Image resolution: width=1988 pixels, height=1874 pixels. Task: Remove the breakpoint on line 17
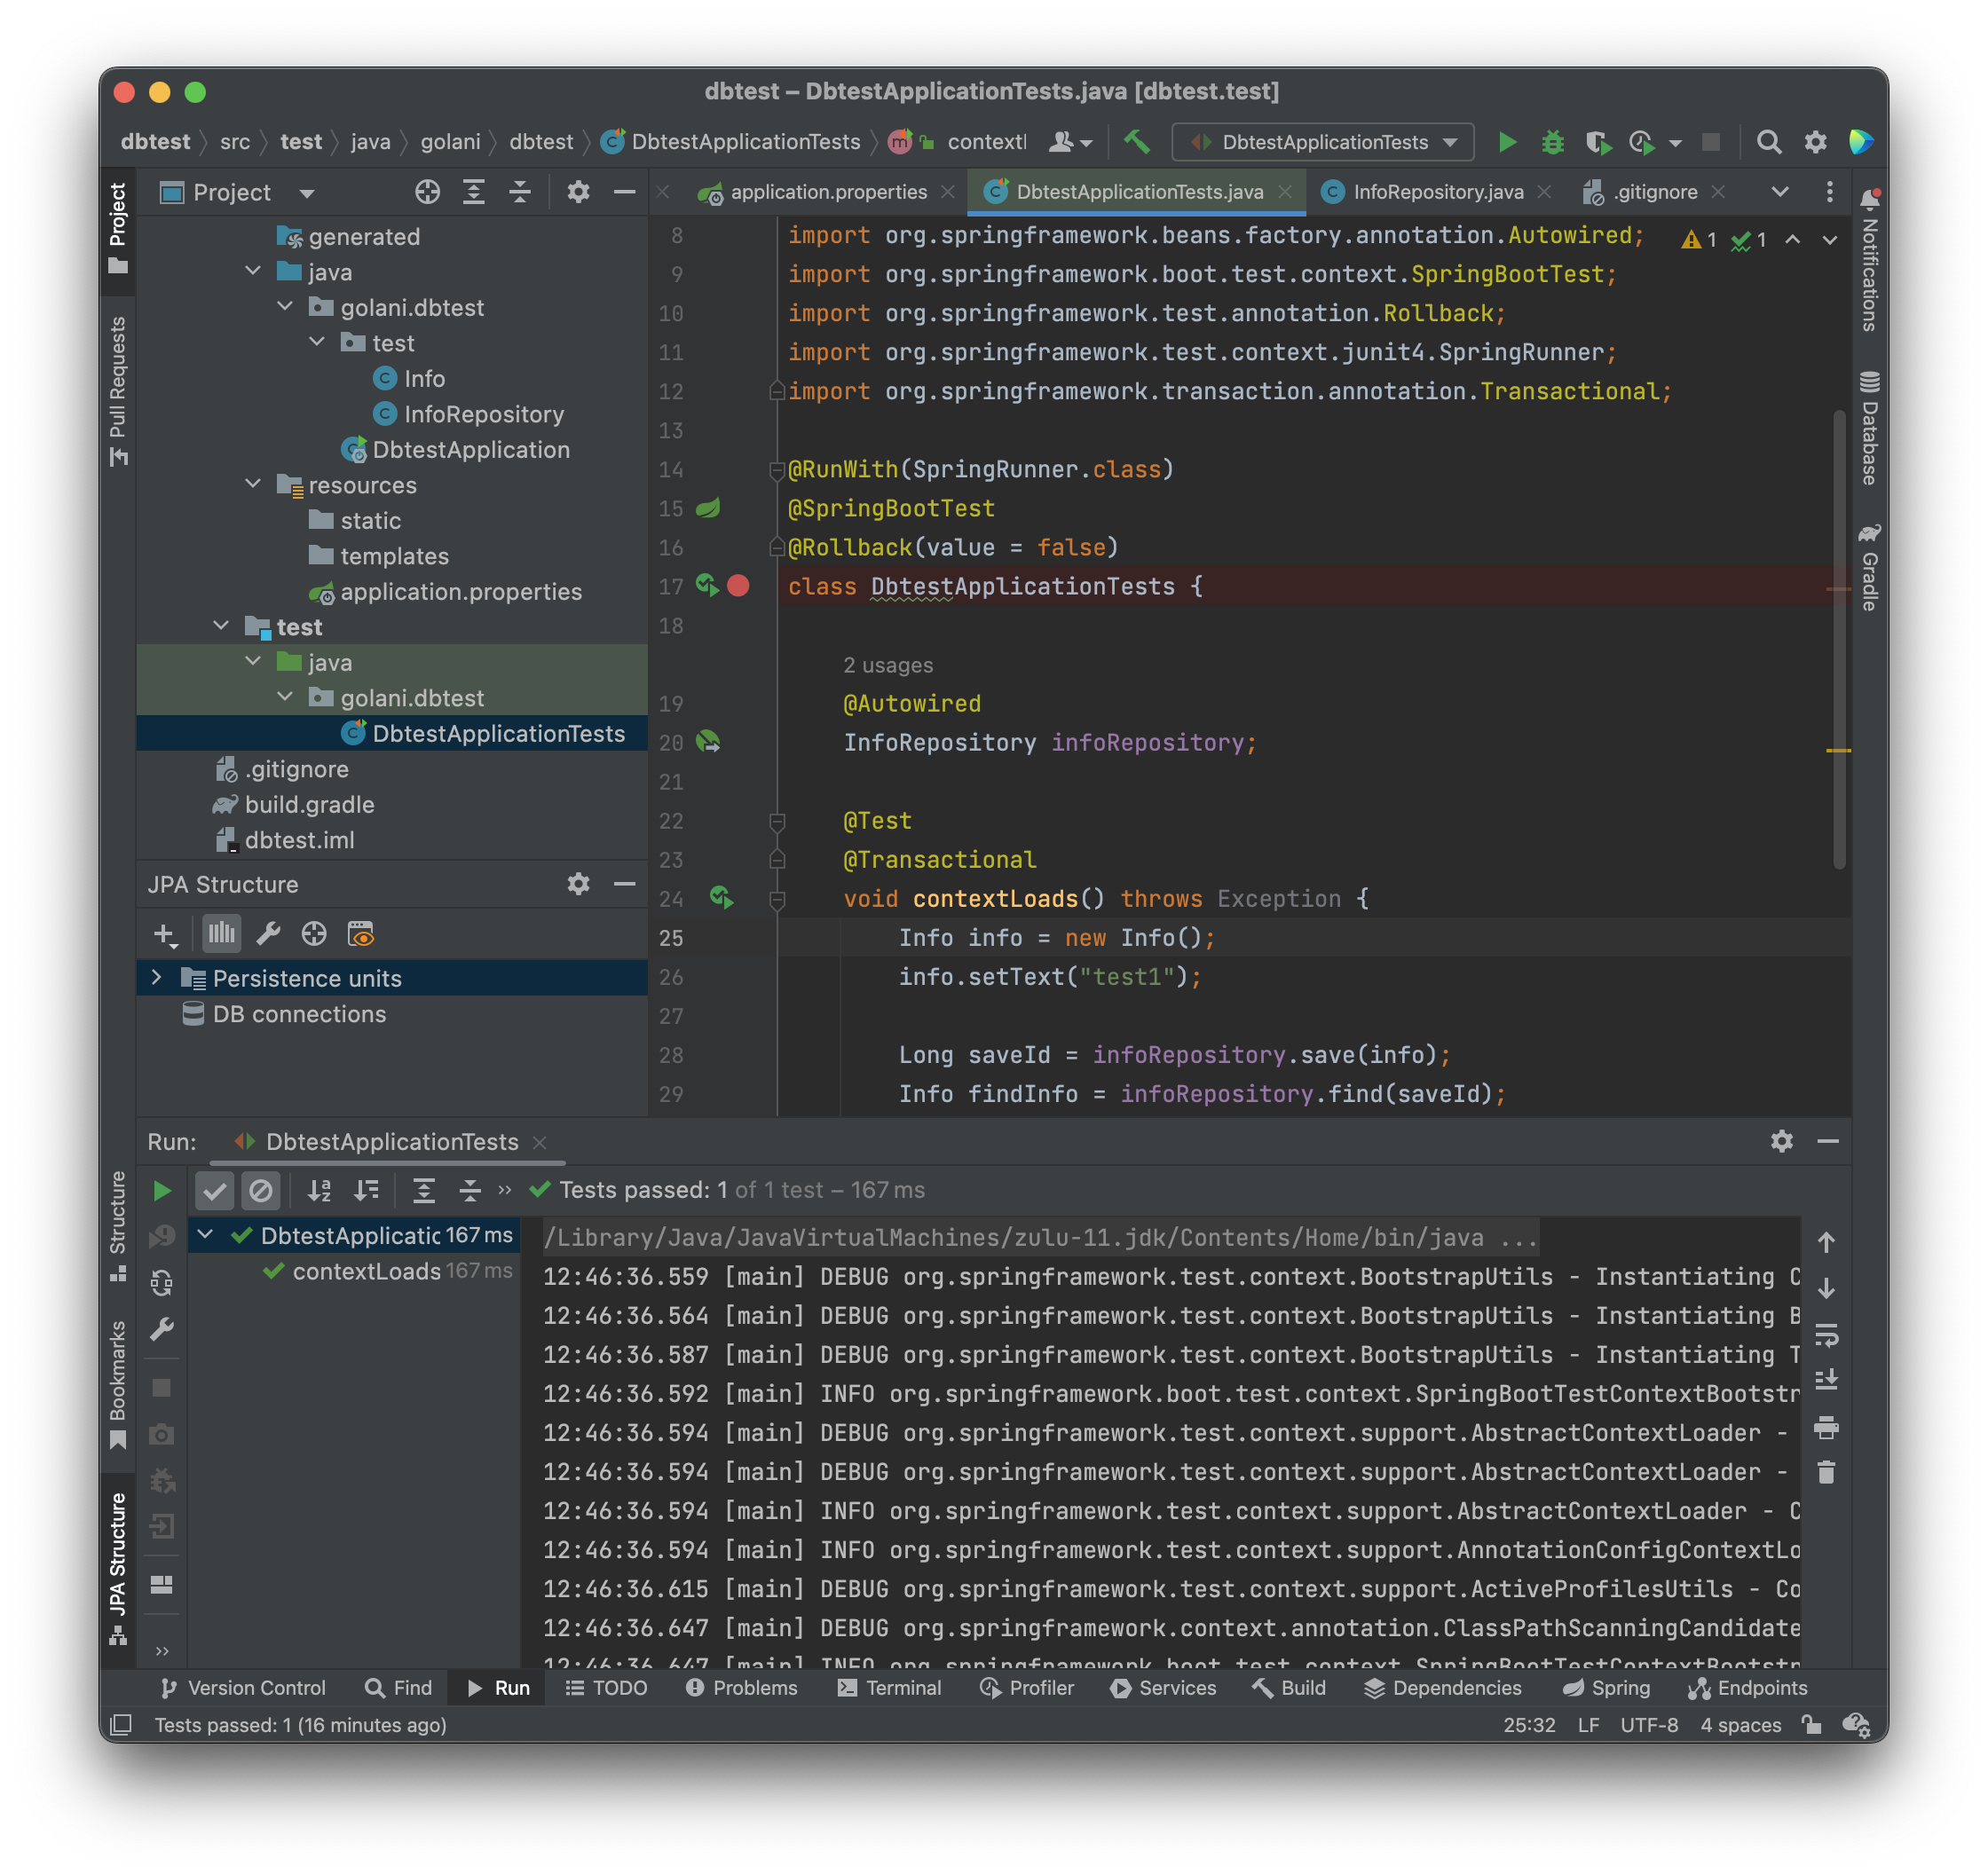pos(738,586)
